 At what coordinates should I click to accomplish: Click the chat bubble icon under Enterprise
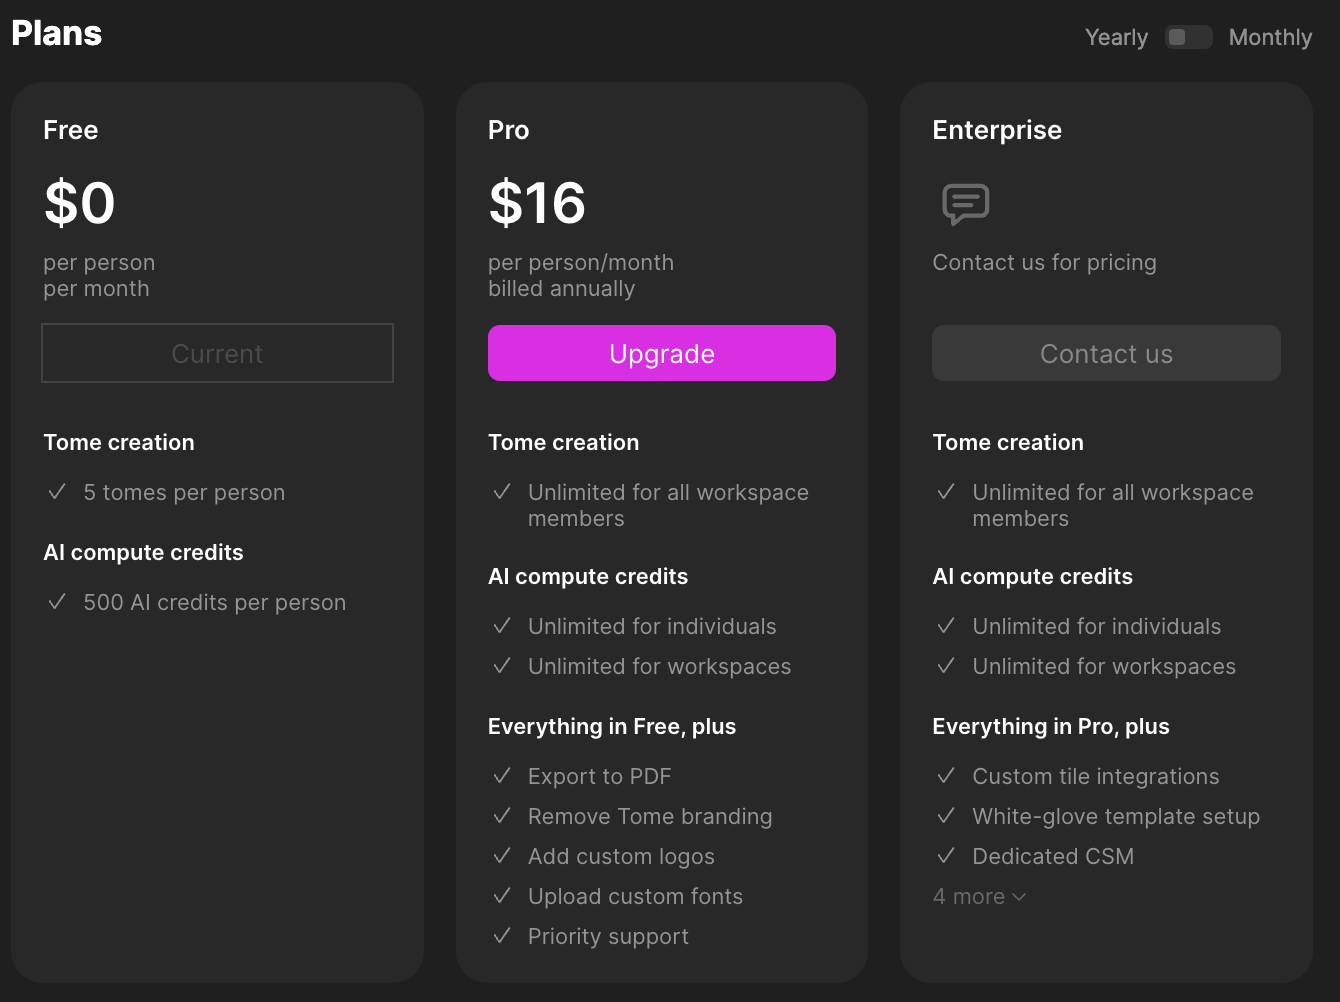[965, 204]
